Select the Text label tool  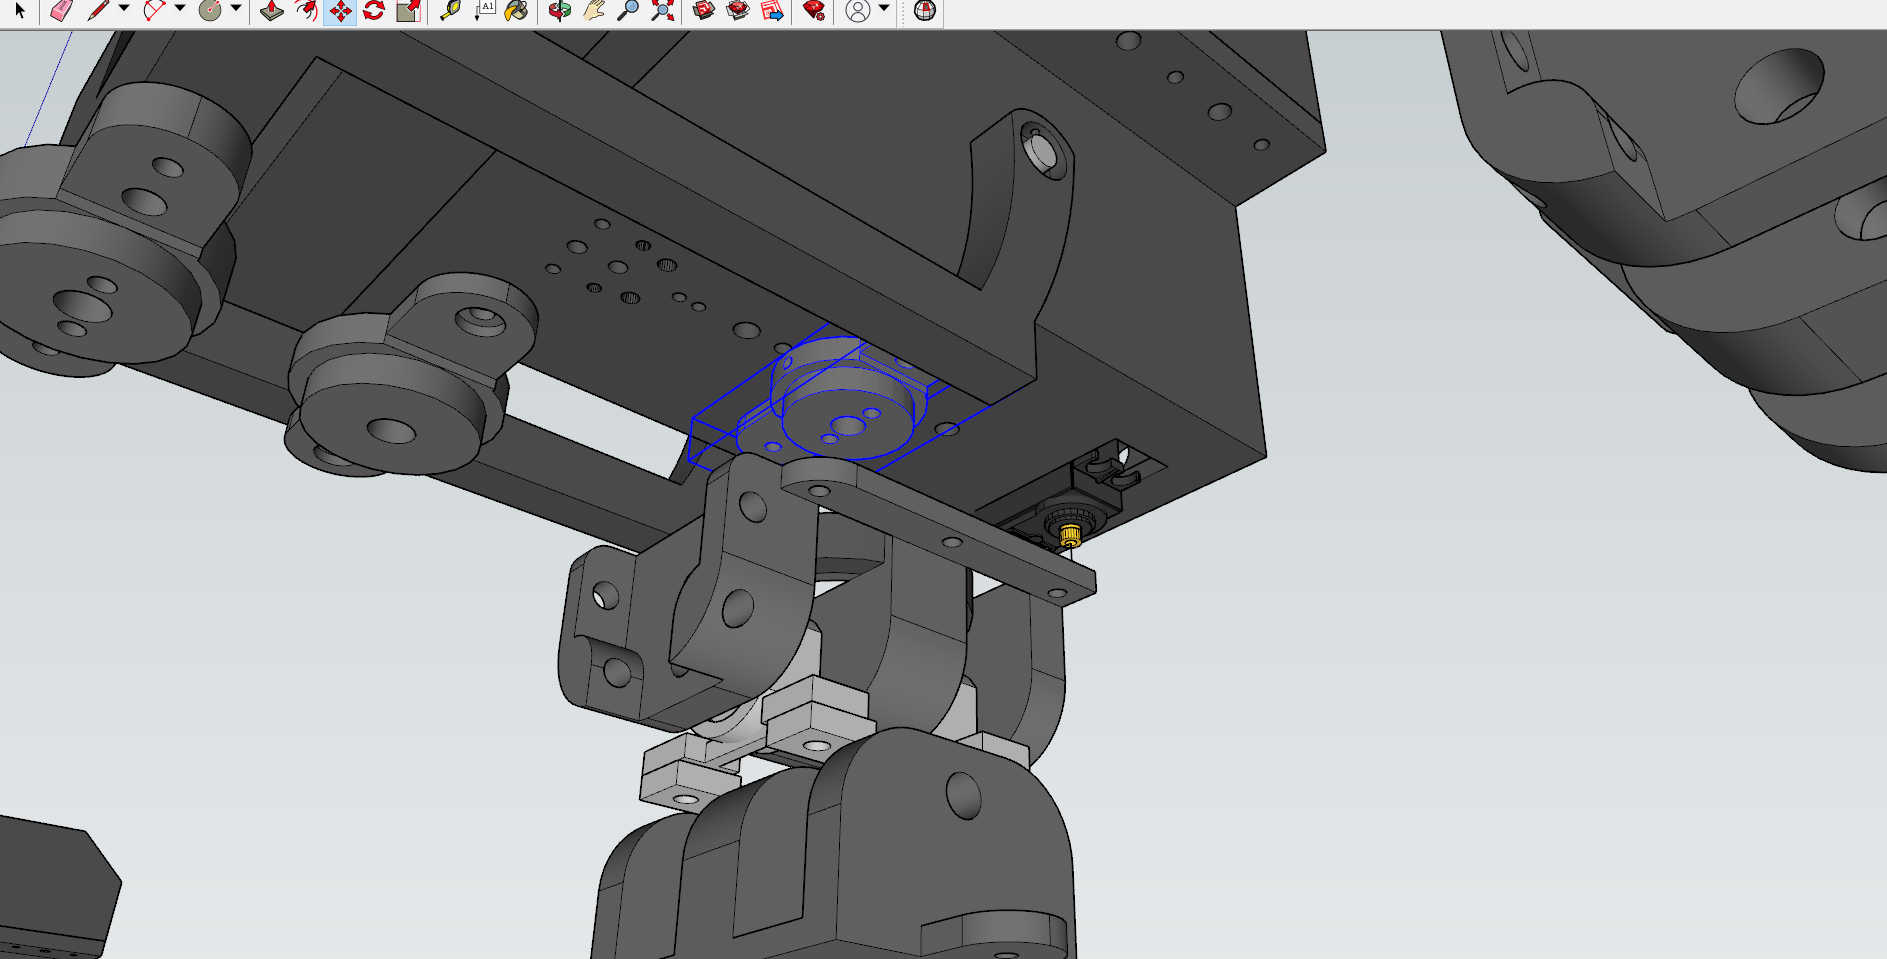(485, 11)
